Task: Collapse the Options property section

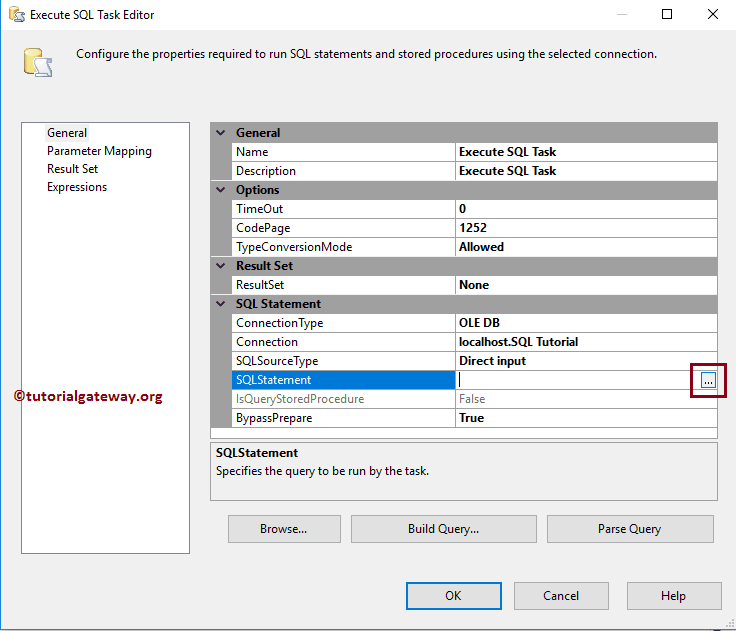Action: click(221, 190)
